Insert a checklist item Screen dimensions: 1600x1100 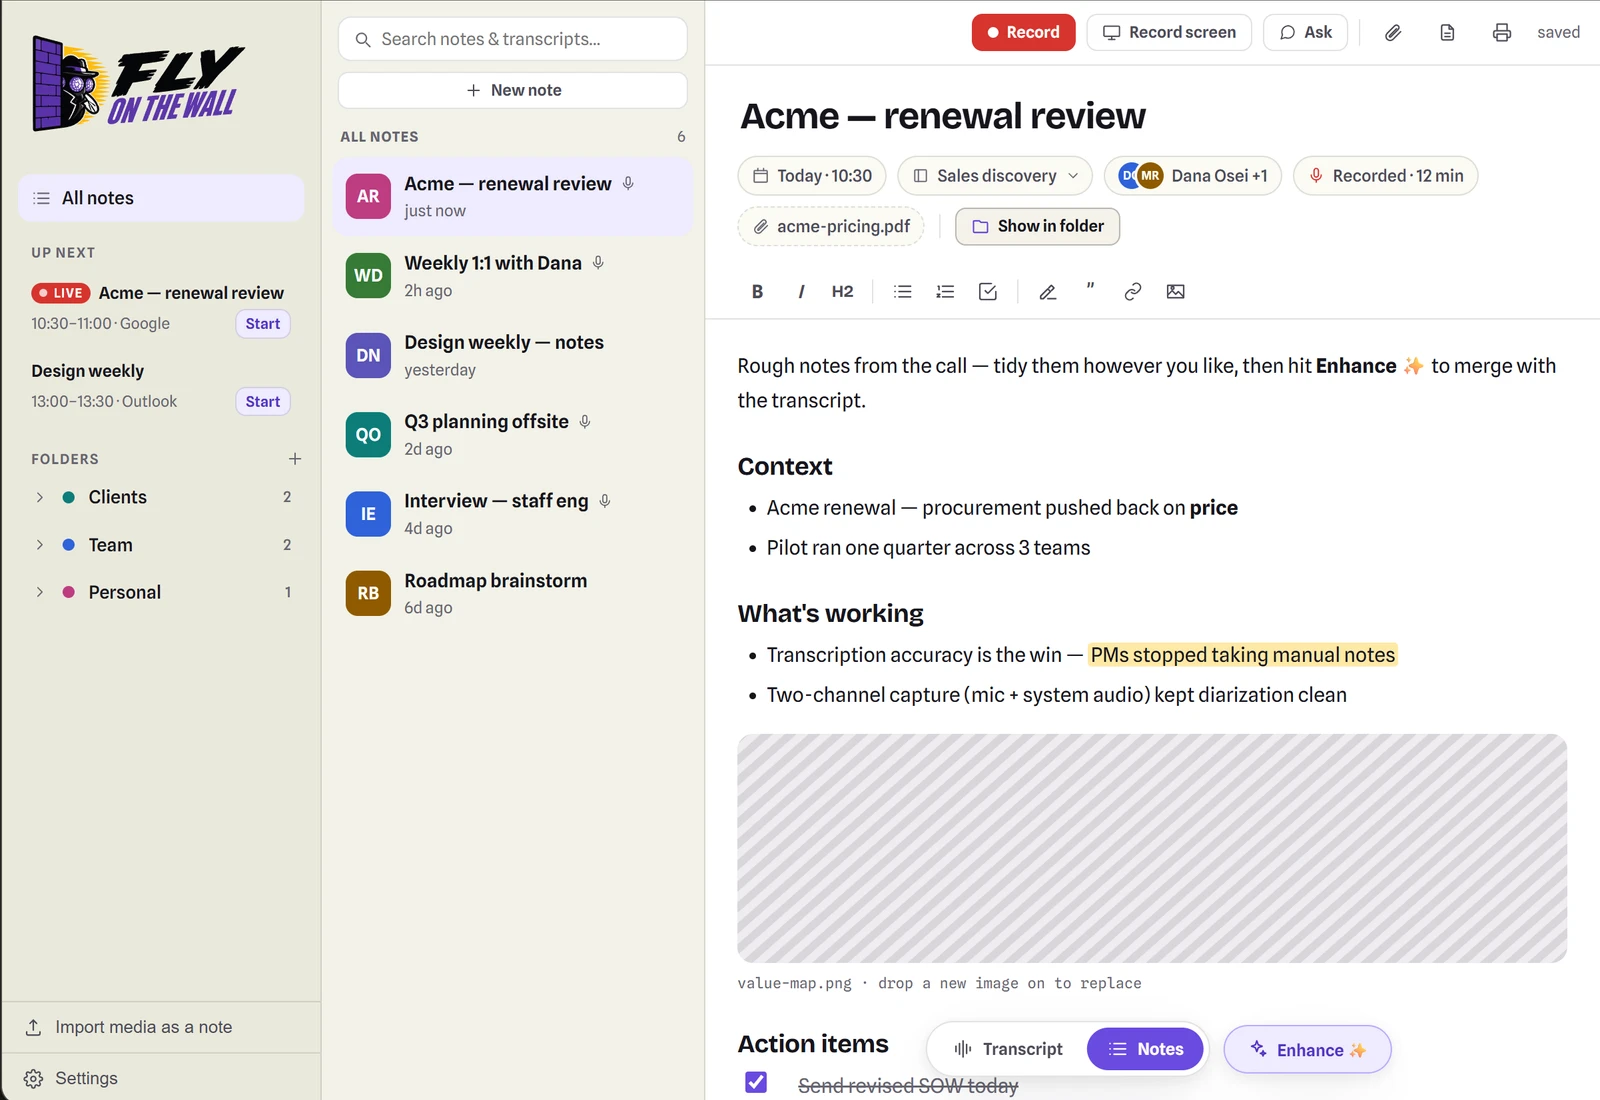click(x=988, y=292)
